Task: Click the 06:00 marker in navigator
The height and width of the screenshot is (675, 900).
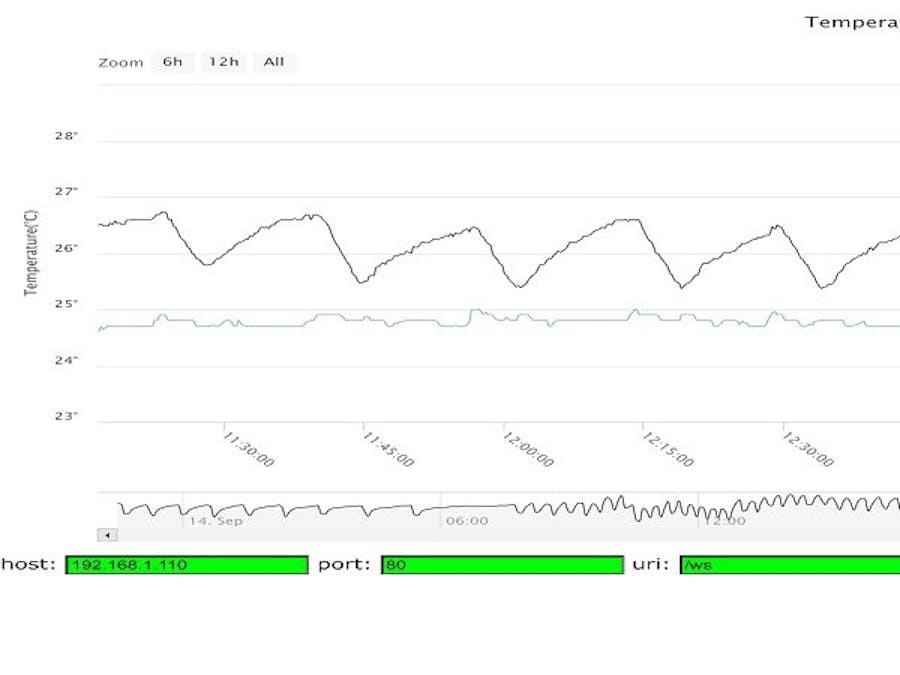Action: 467,521
